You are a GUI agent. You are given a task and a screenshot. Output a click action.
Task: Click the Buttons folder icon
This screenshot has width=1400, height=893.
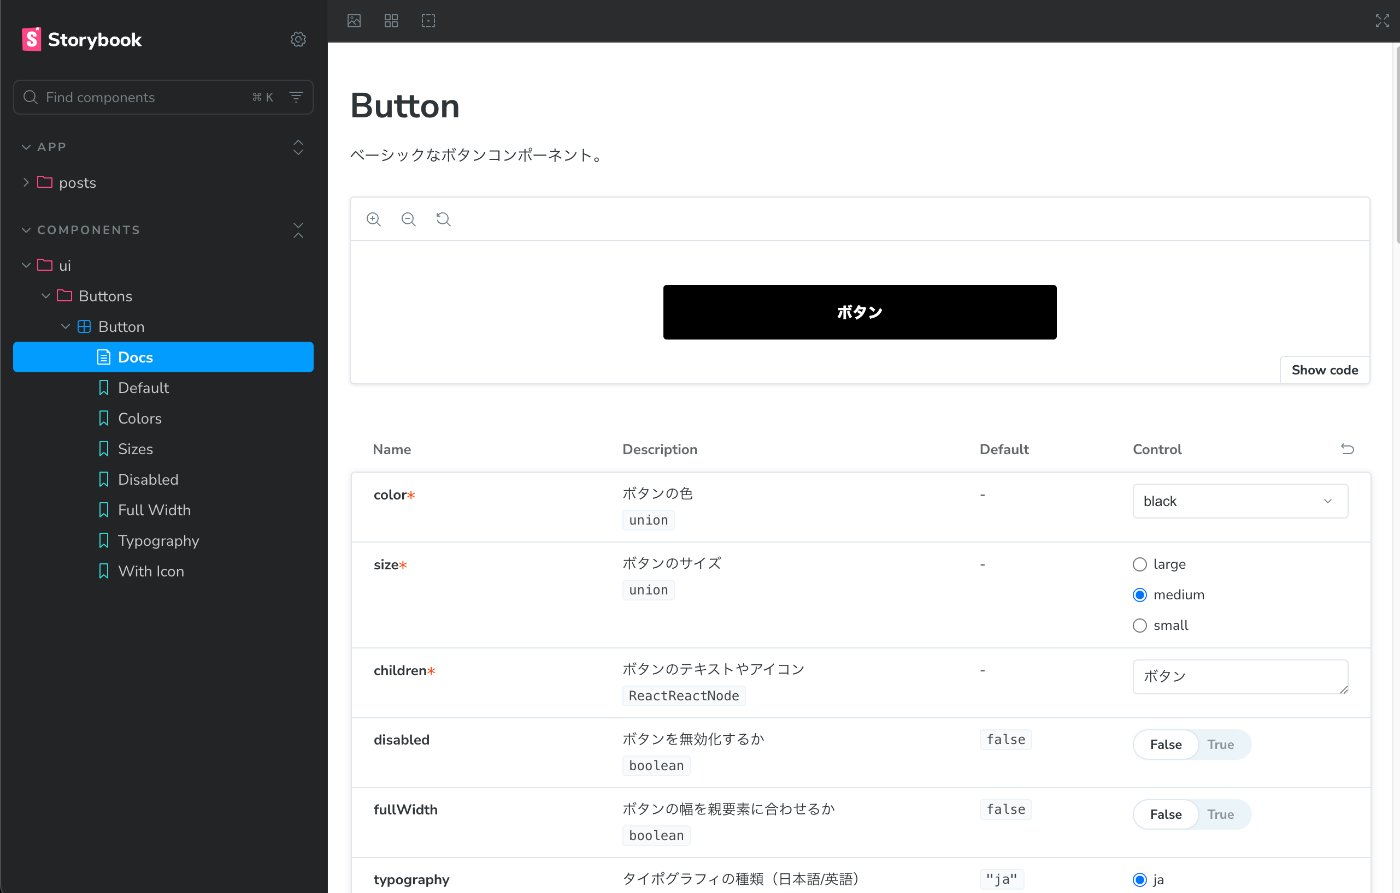pos(65,296)
